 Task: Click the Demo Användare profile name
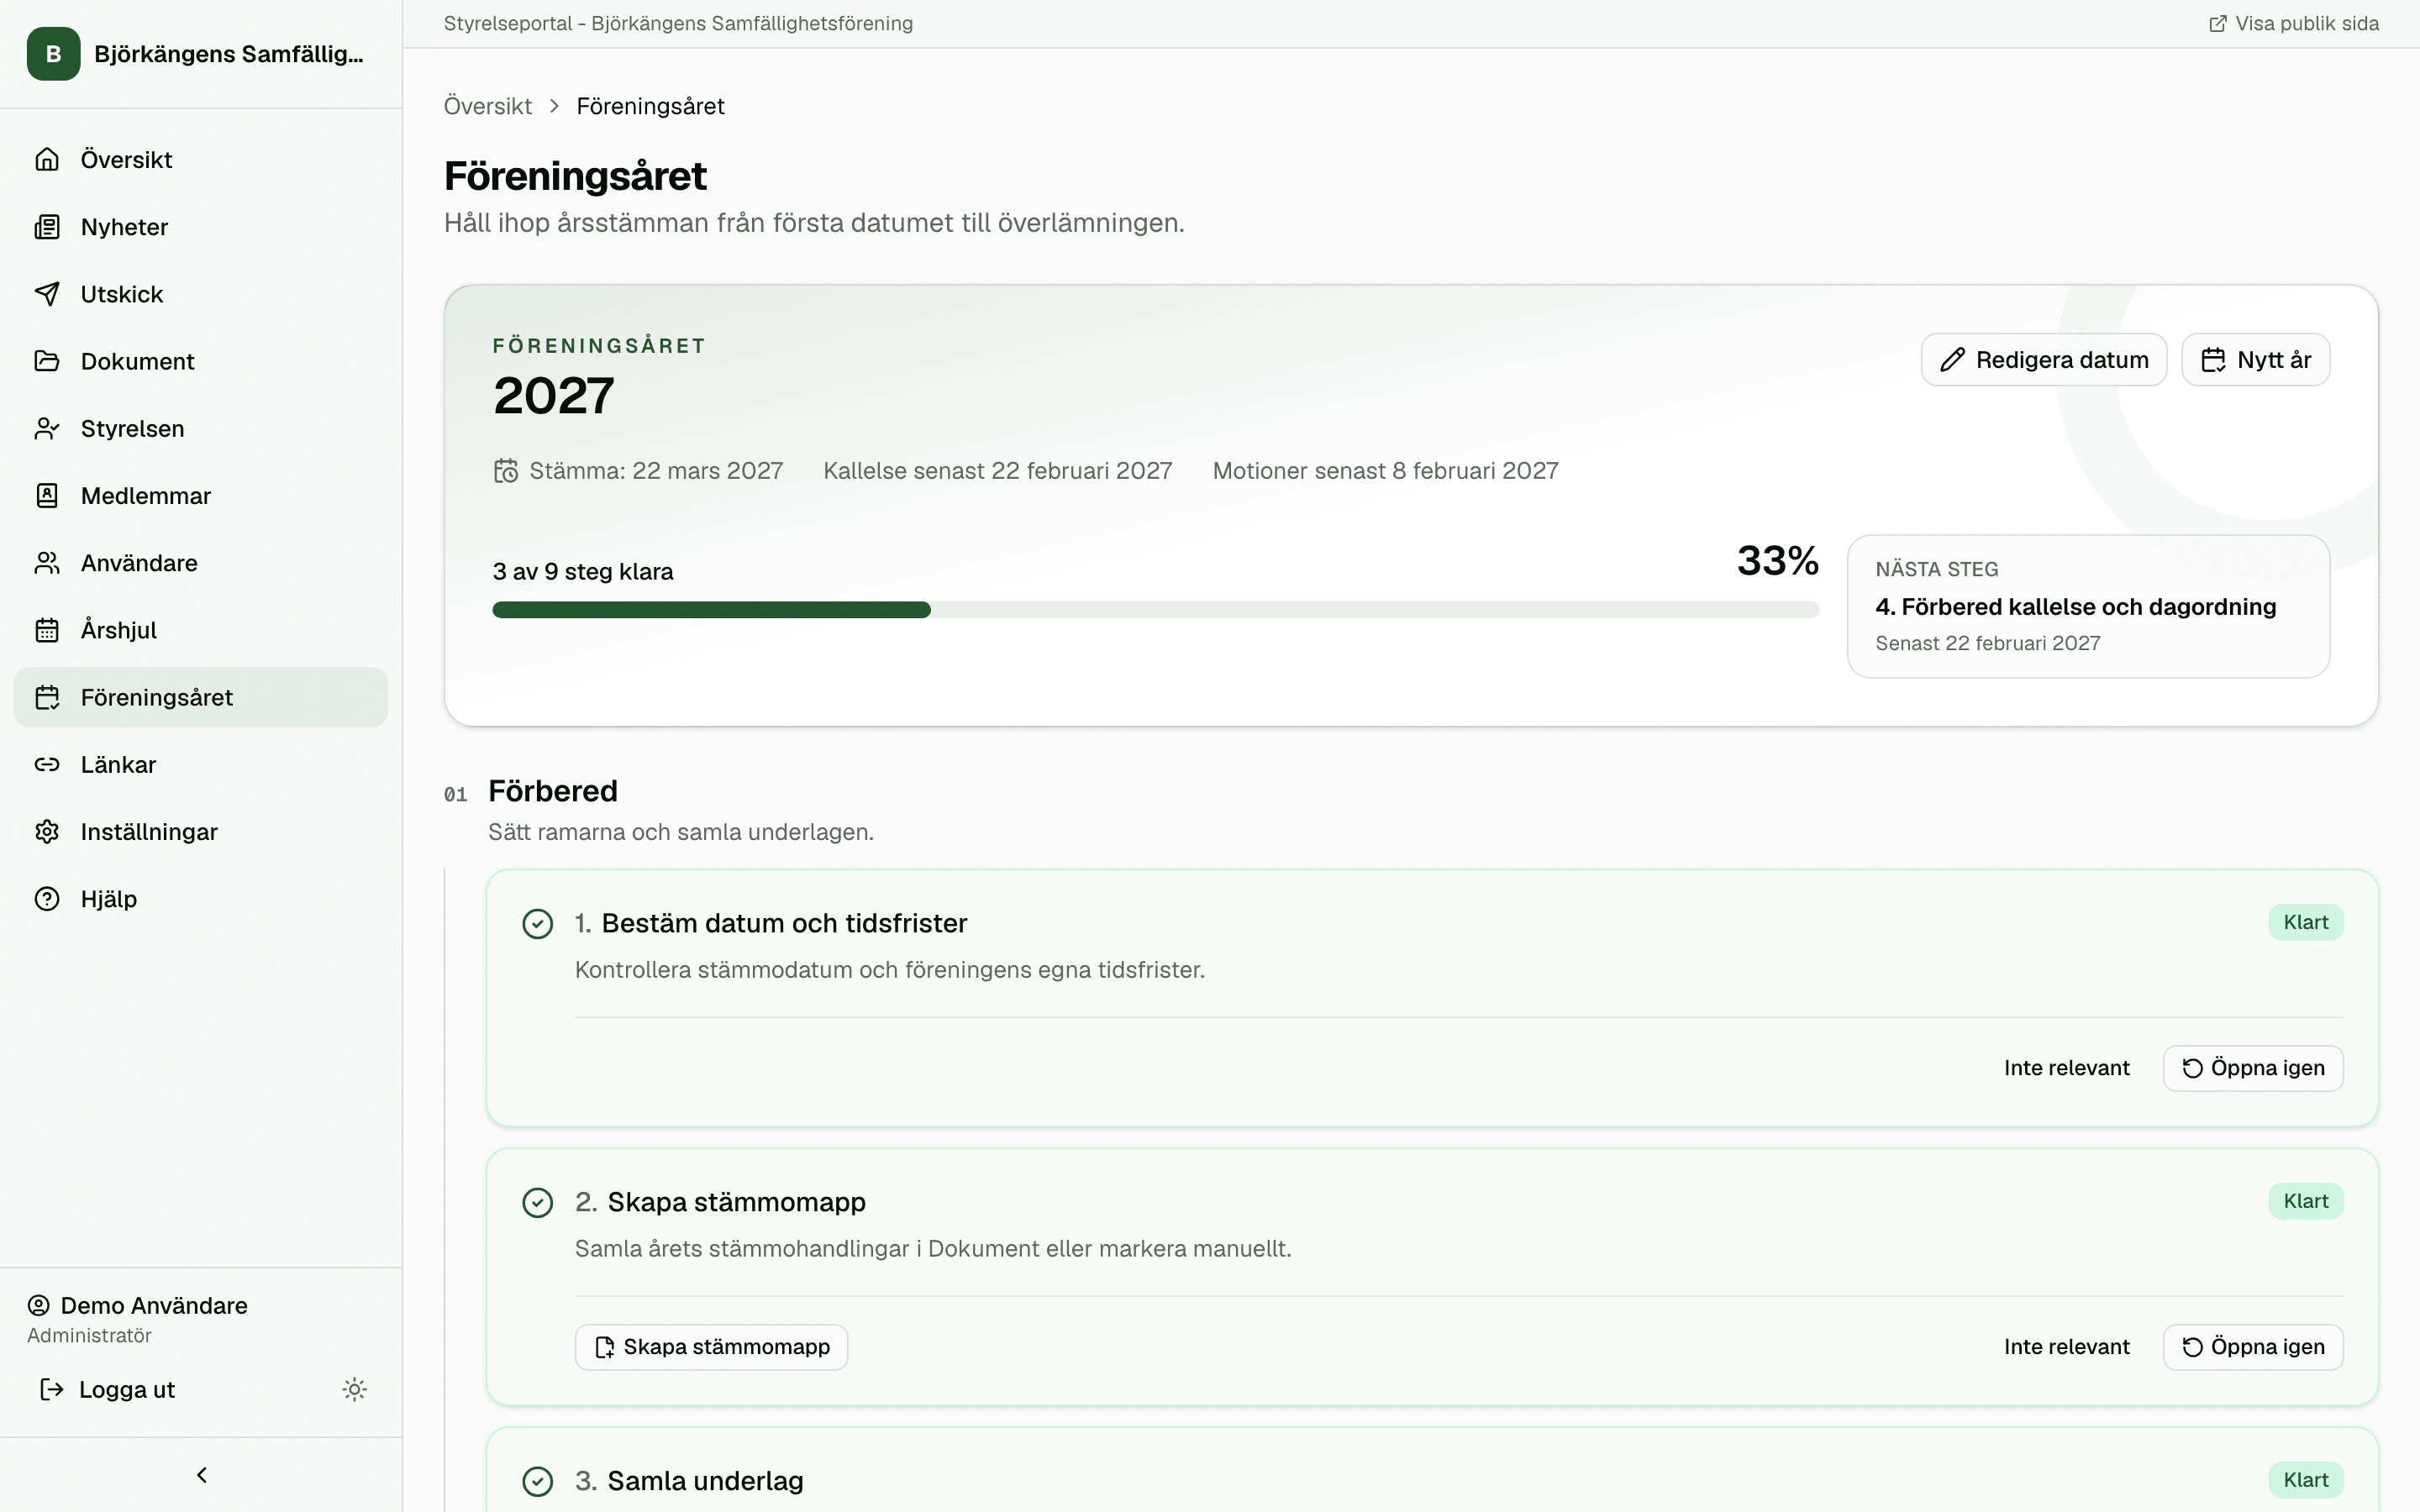(154, 1305)
